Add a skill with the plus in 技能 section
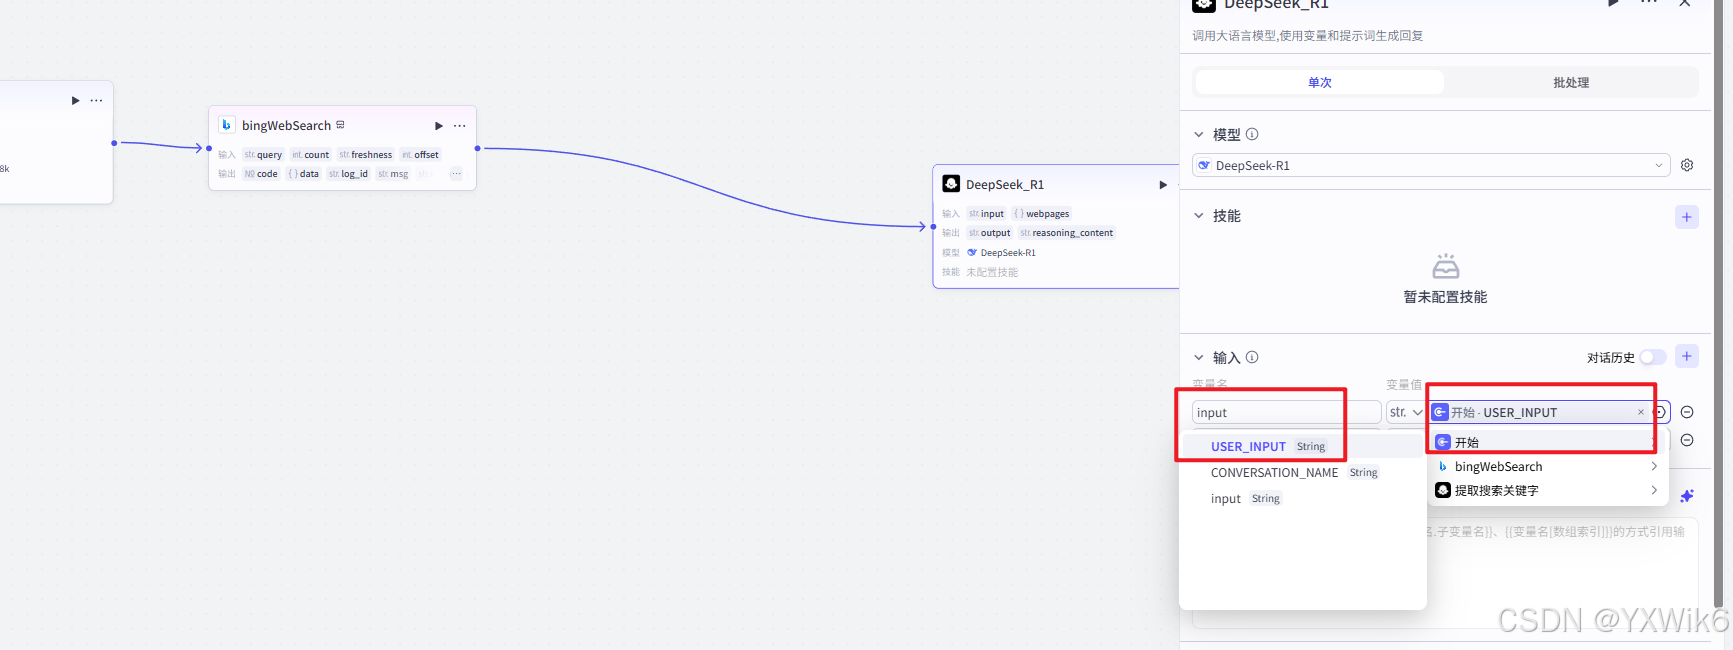The image size is (1733, 650). (1687, 217)
